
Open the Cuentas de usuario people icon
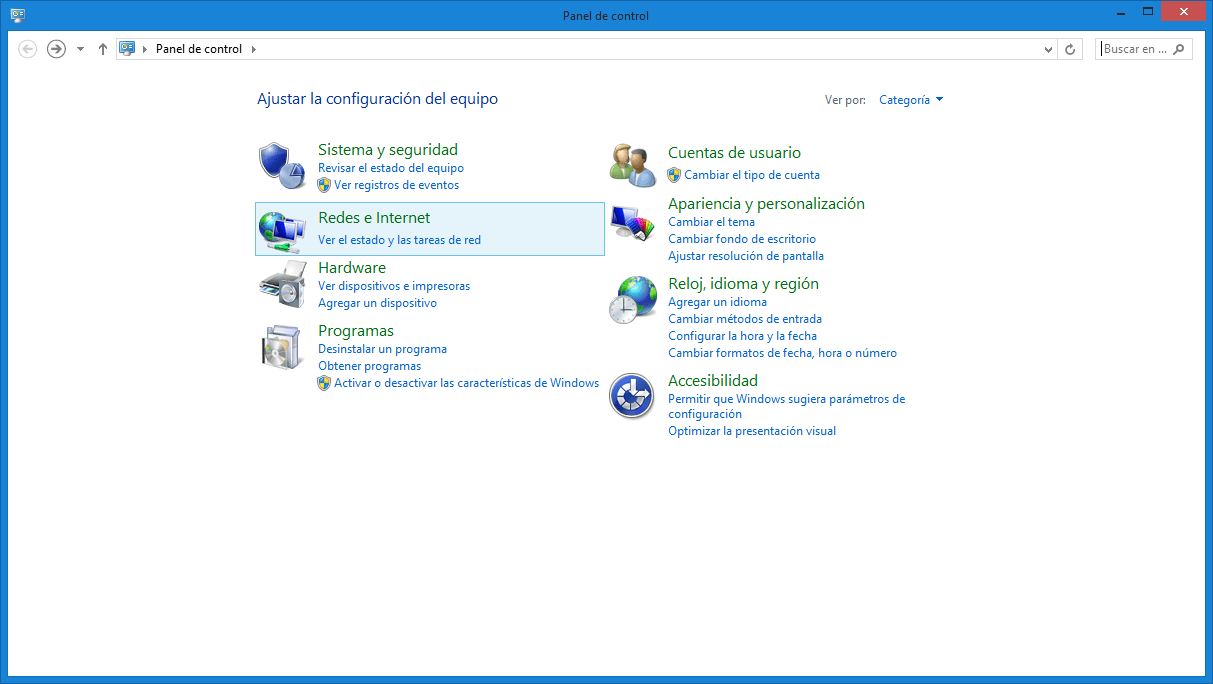point(632,165)
